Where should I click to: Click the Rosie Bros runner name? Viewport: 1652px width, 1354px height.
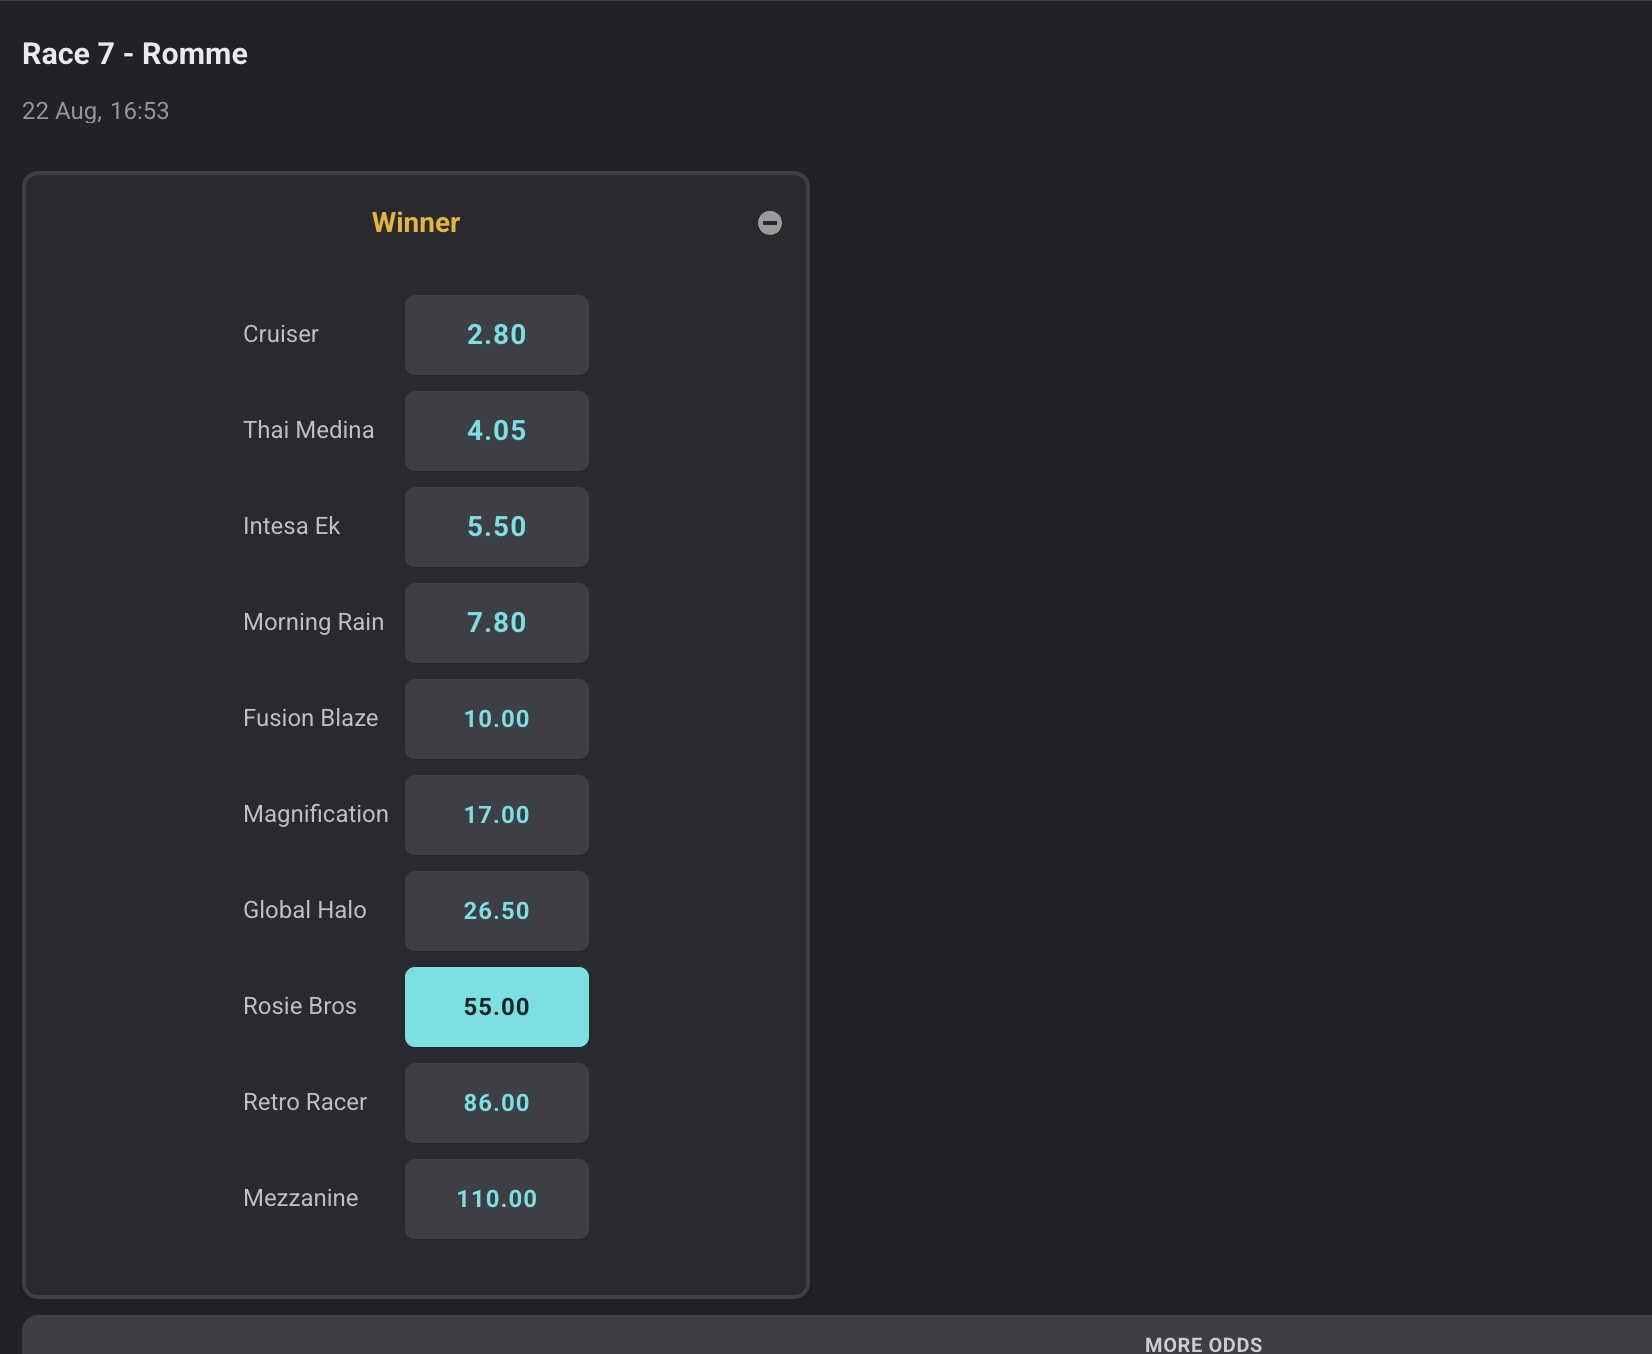tap(300, 1006)
